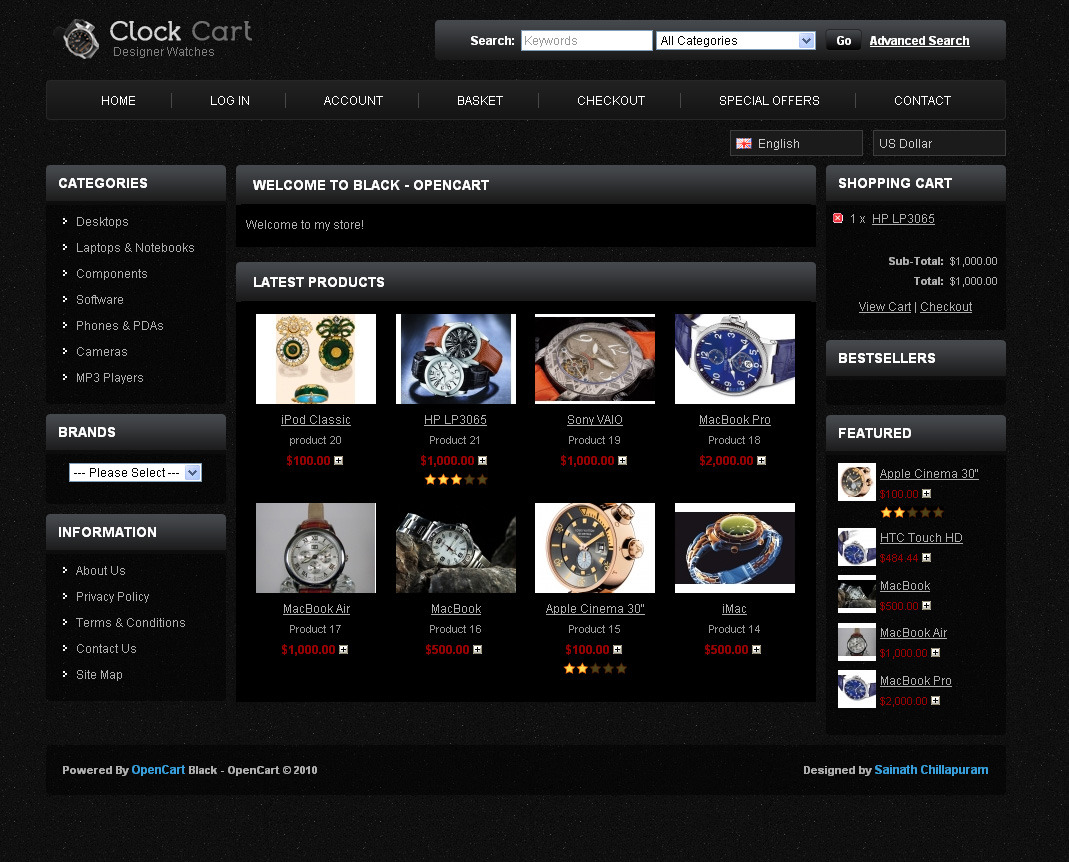Viewport: 1069px width, 862px height.
Task: Click the plus icon beside HP LP3065 price
Action: 483,461
